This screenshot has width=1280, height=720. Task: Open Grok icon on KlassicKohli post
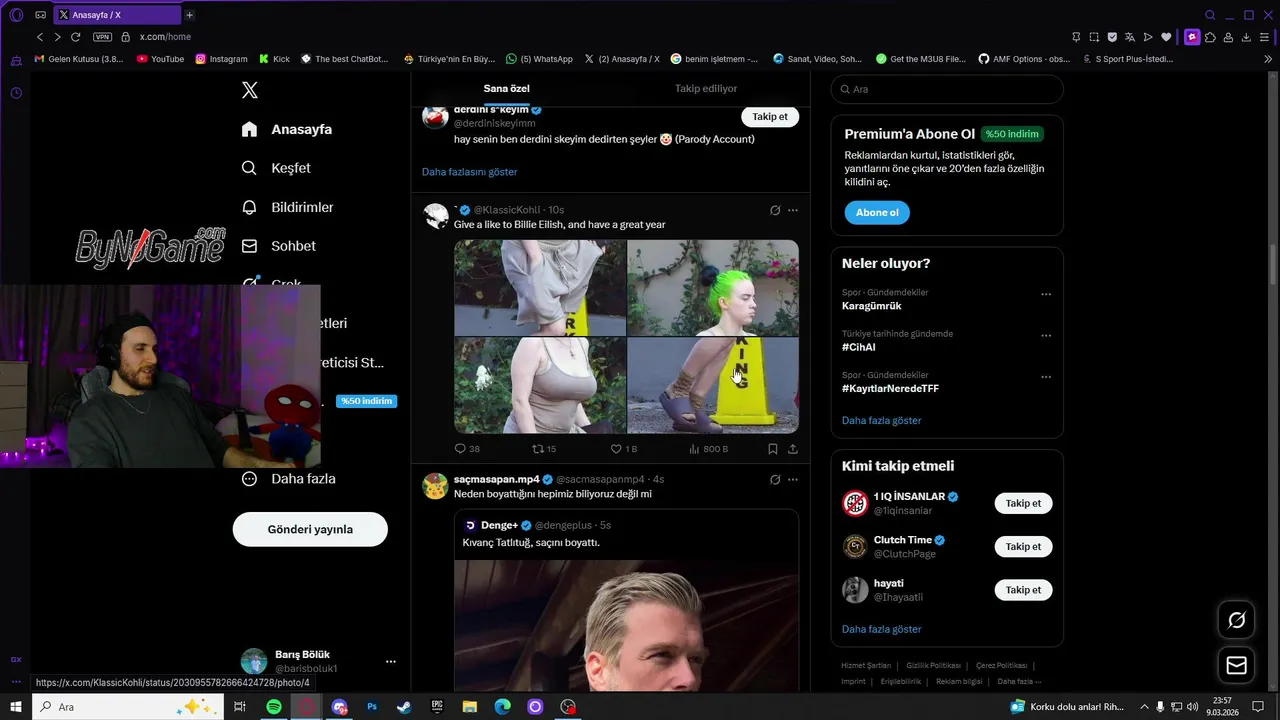(x=775, y=210)
